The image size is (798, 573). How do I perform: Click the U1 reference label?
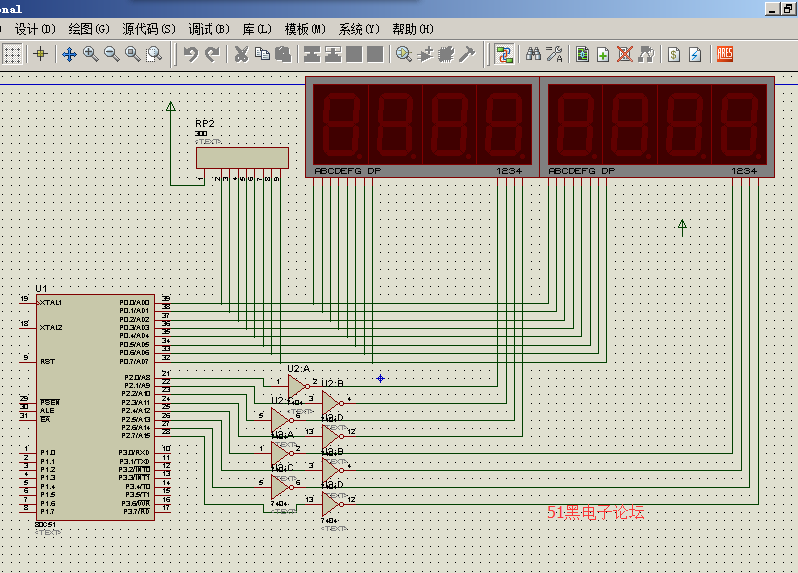(x=41, y=289)
